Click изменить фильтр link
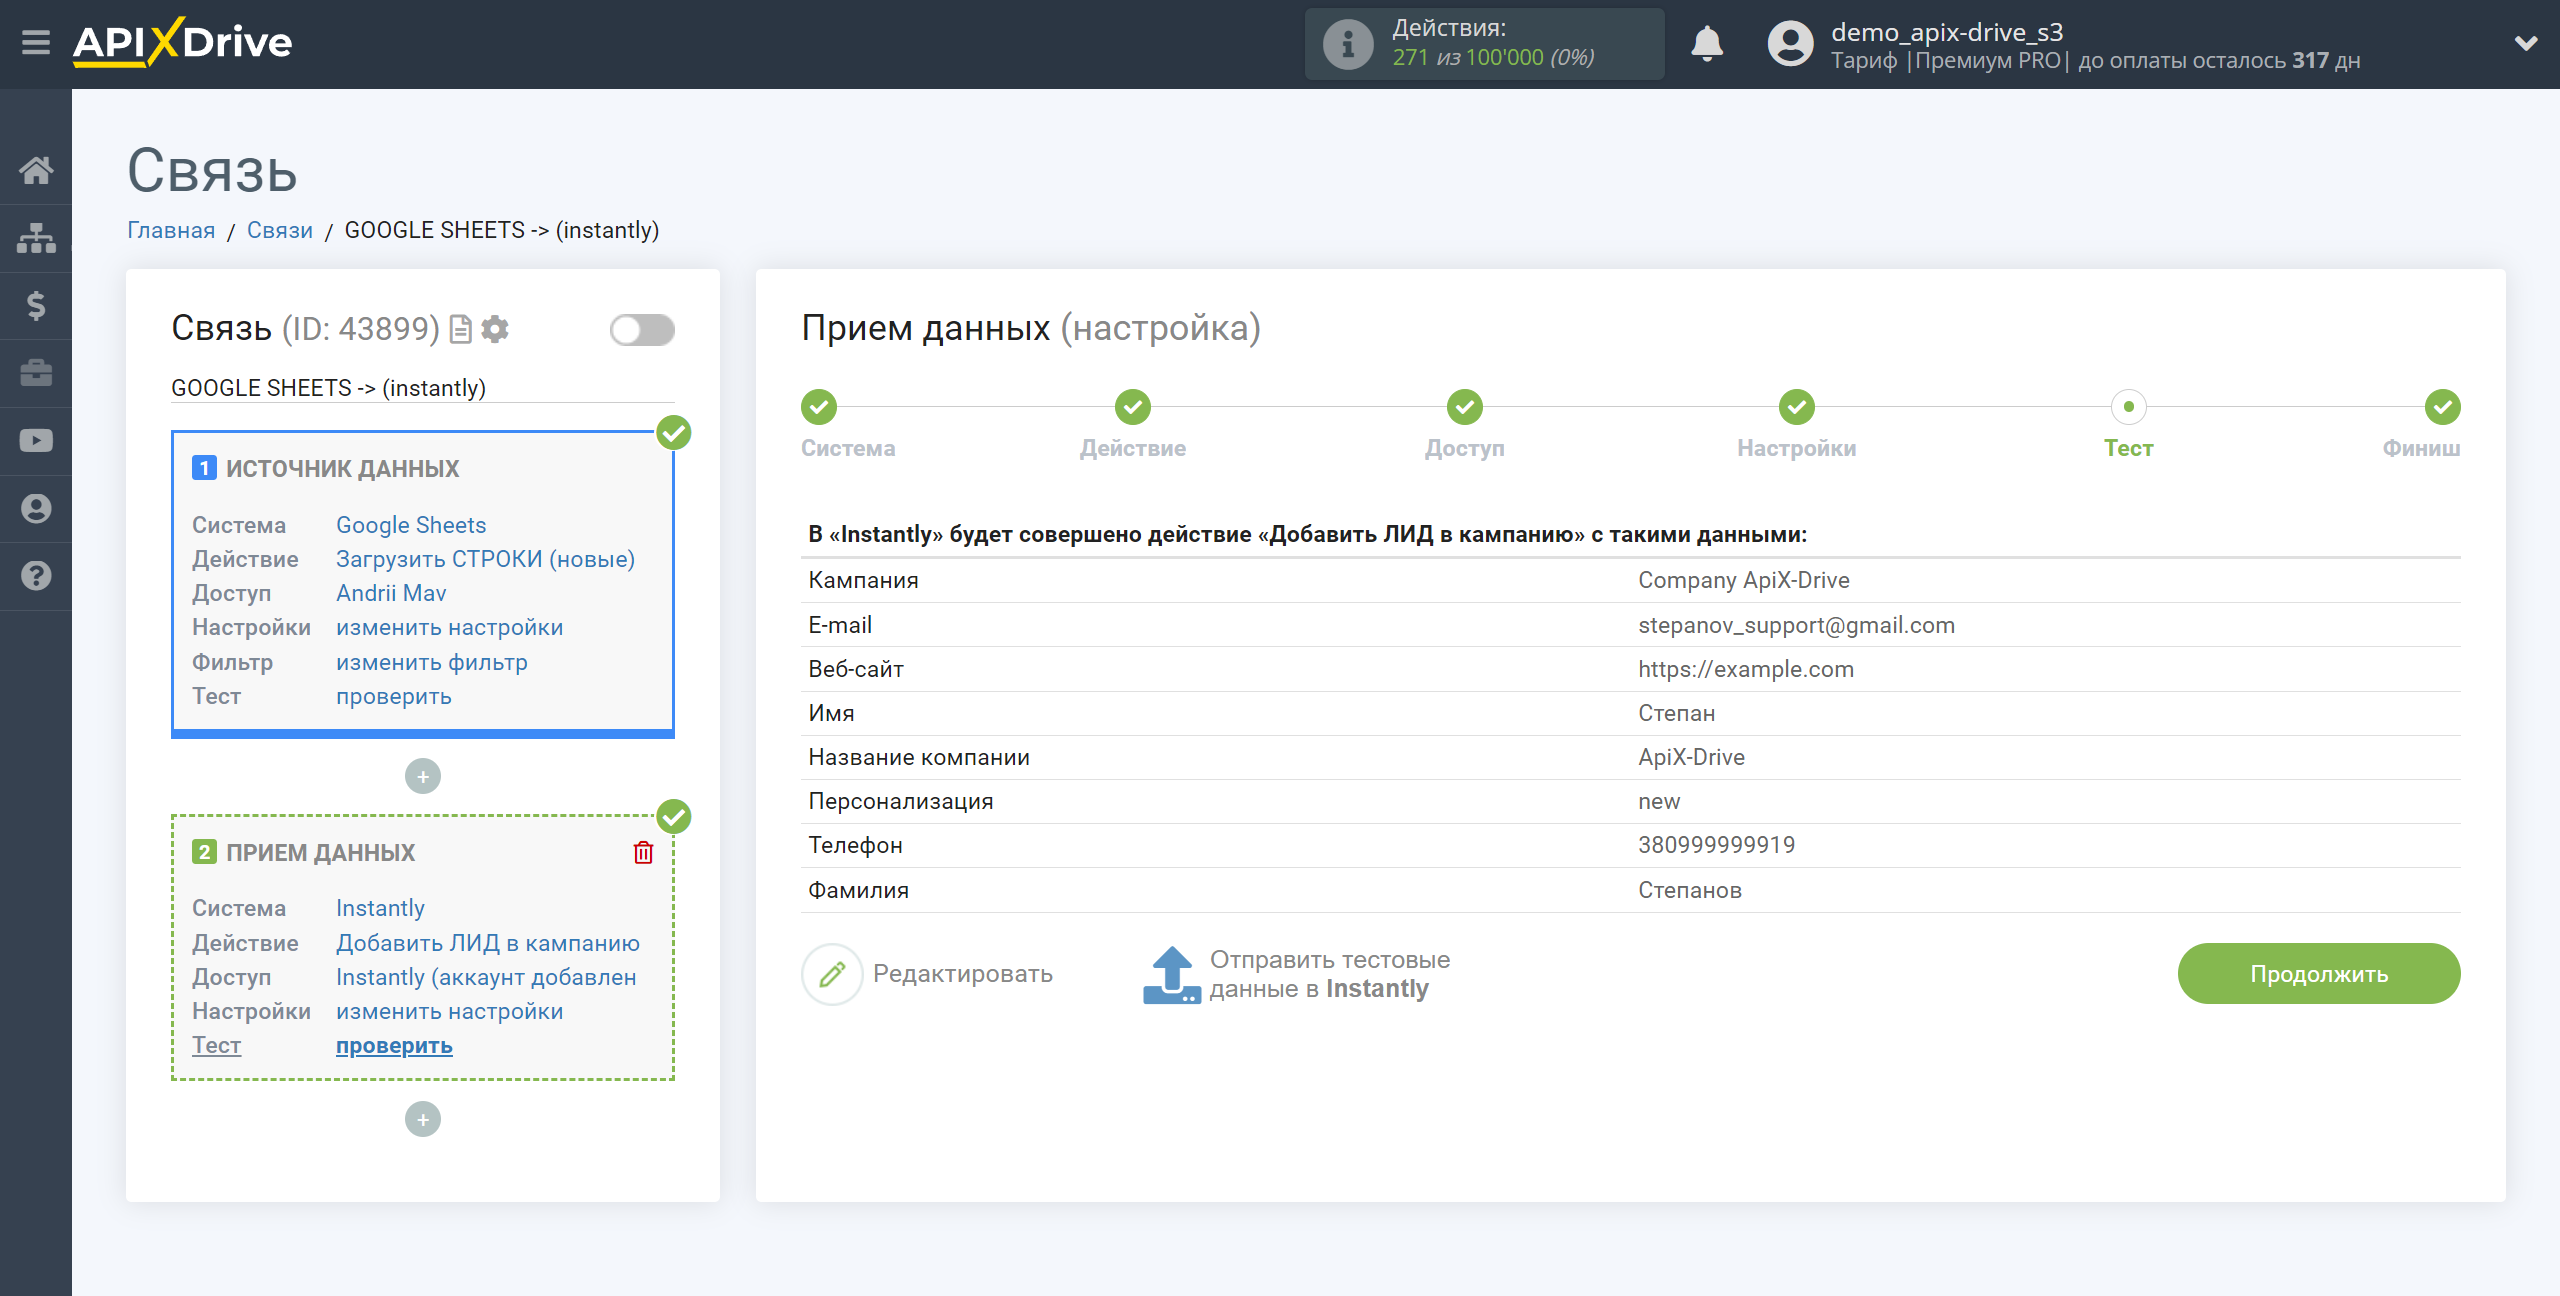This screenshot has height=1296, width=2560. tap(431, 662)
